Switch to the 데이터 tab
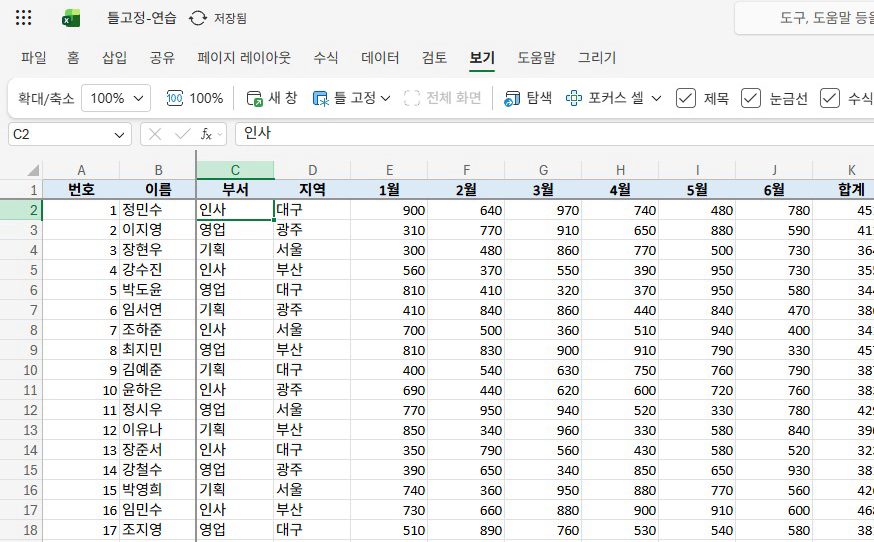The height and width of the screenshot is (542, 874). tap(380, 57)
